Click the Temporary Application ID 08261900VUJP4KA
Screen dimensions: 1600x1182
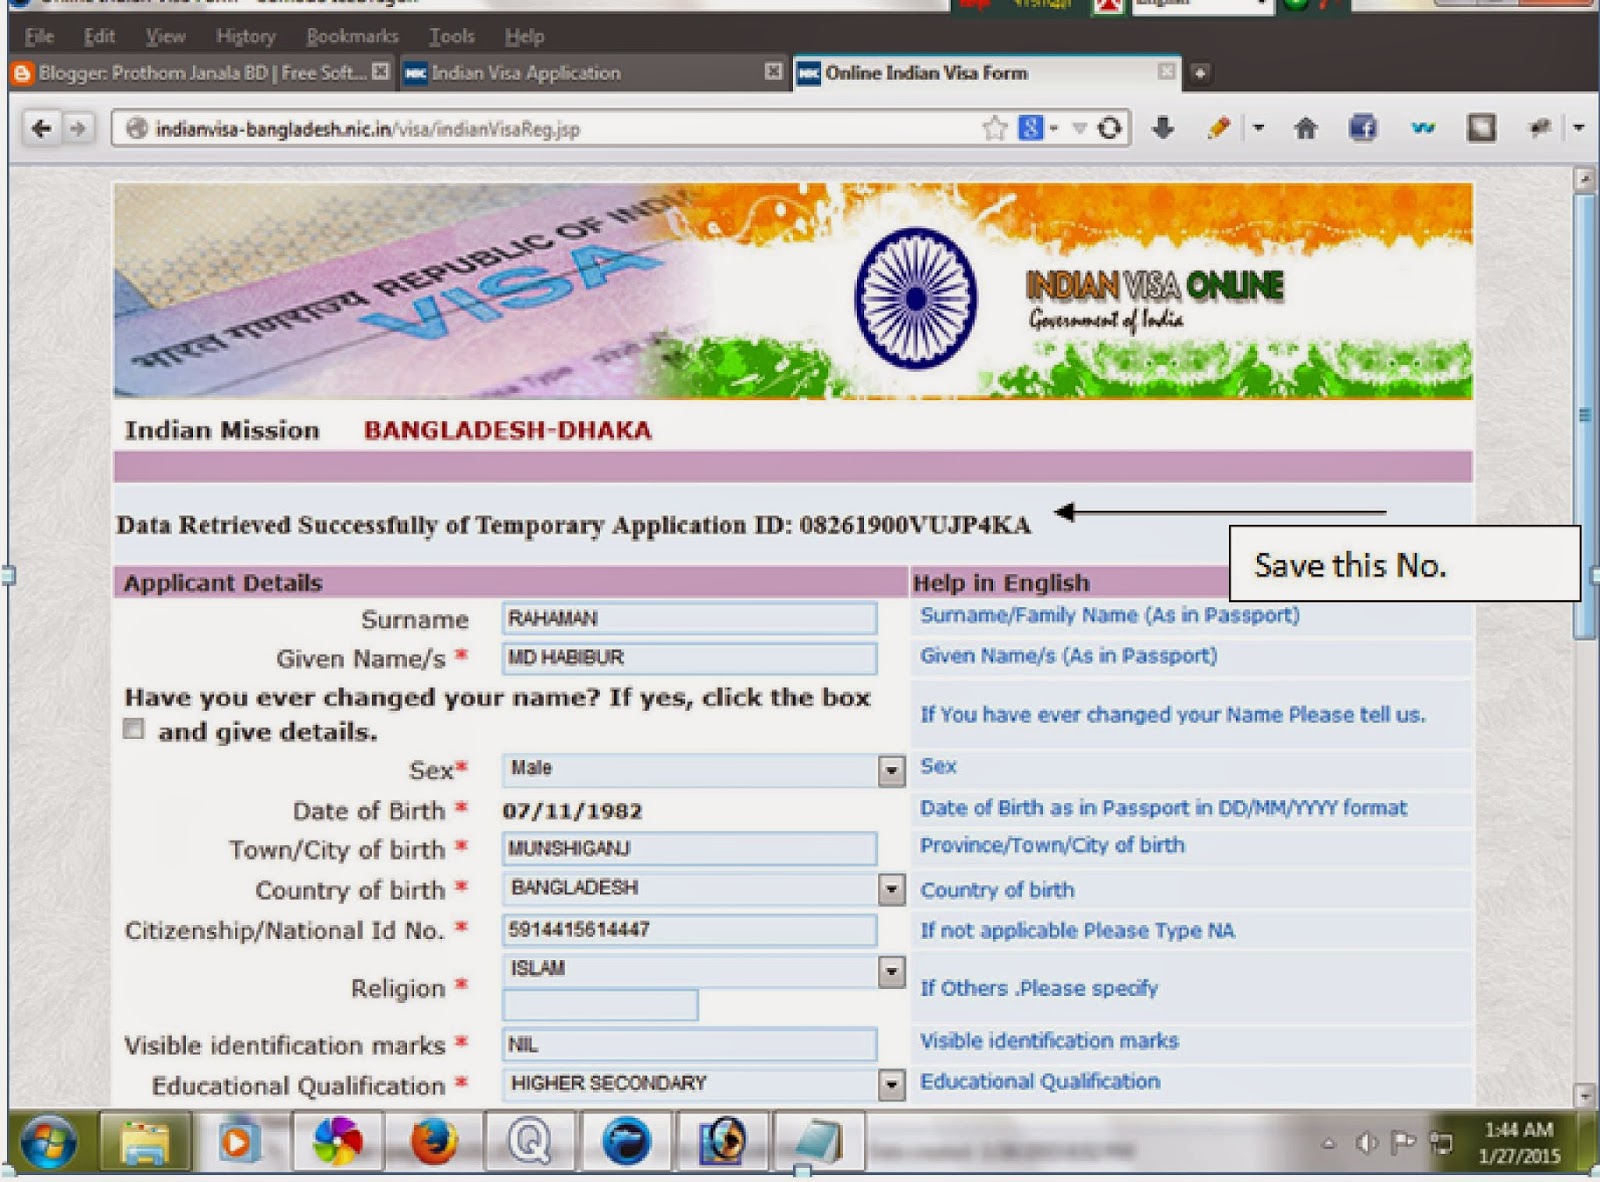(915, 526)
